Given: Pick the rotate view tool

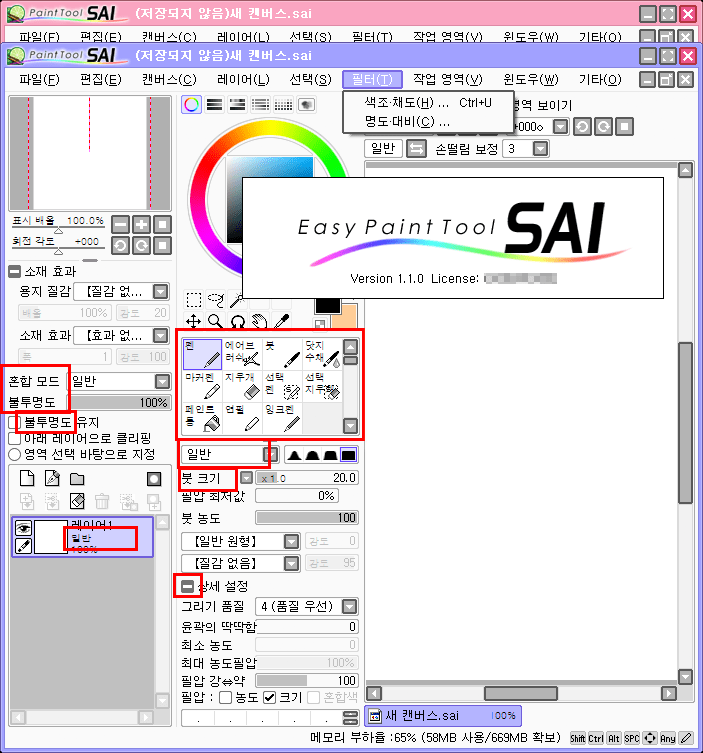Looking at the screenshot, I should click(x=237, y=321).
